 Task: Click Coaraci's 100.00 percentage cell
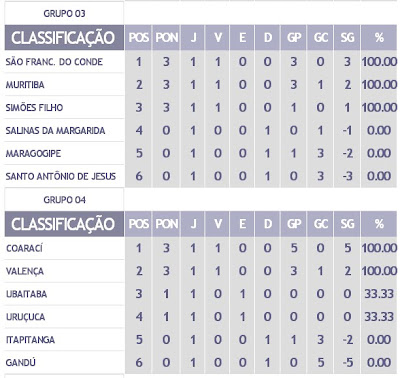click(x=379, y=248)
